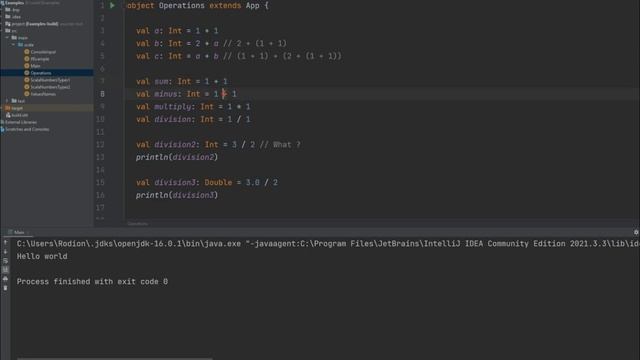Image resolution: width=640 pixels, height=360 pixels.
Task: Click the 'val c: Int = a + b' line
Action: pos(239,56)
